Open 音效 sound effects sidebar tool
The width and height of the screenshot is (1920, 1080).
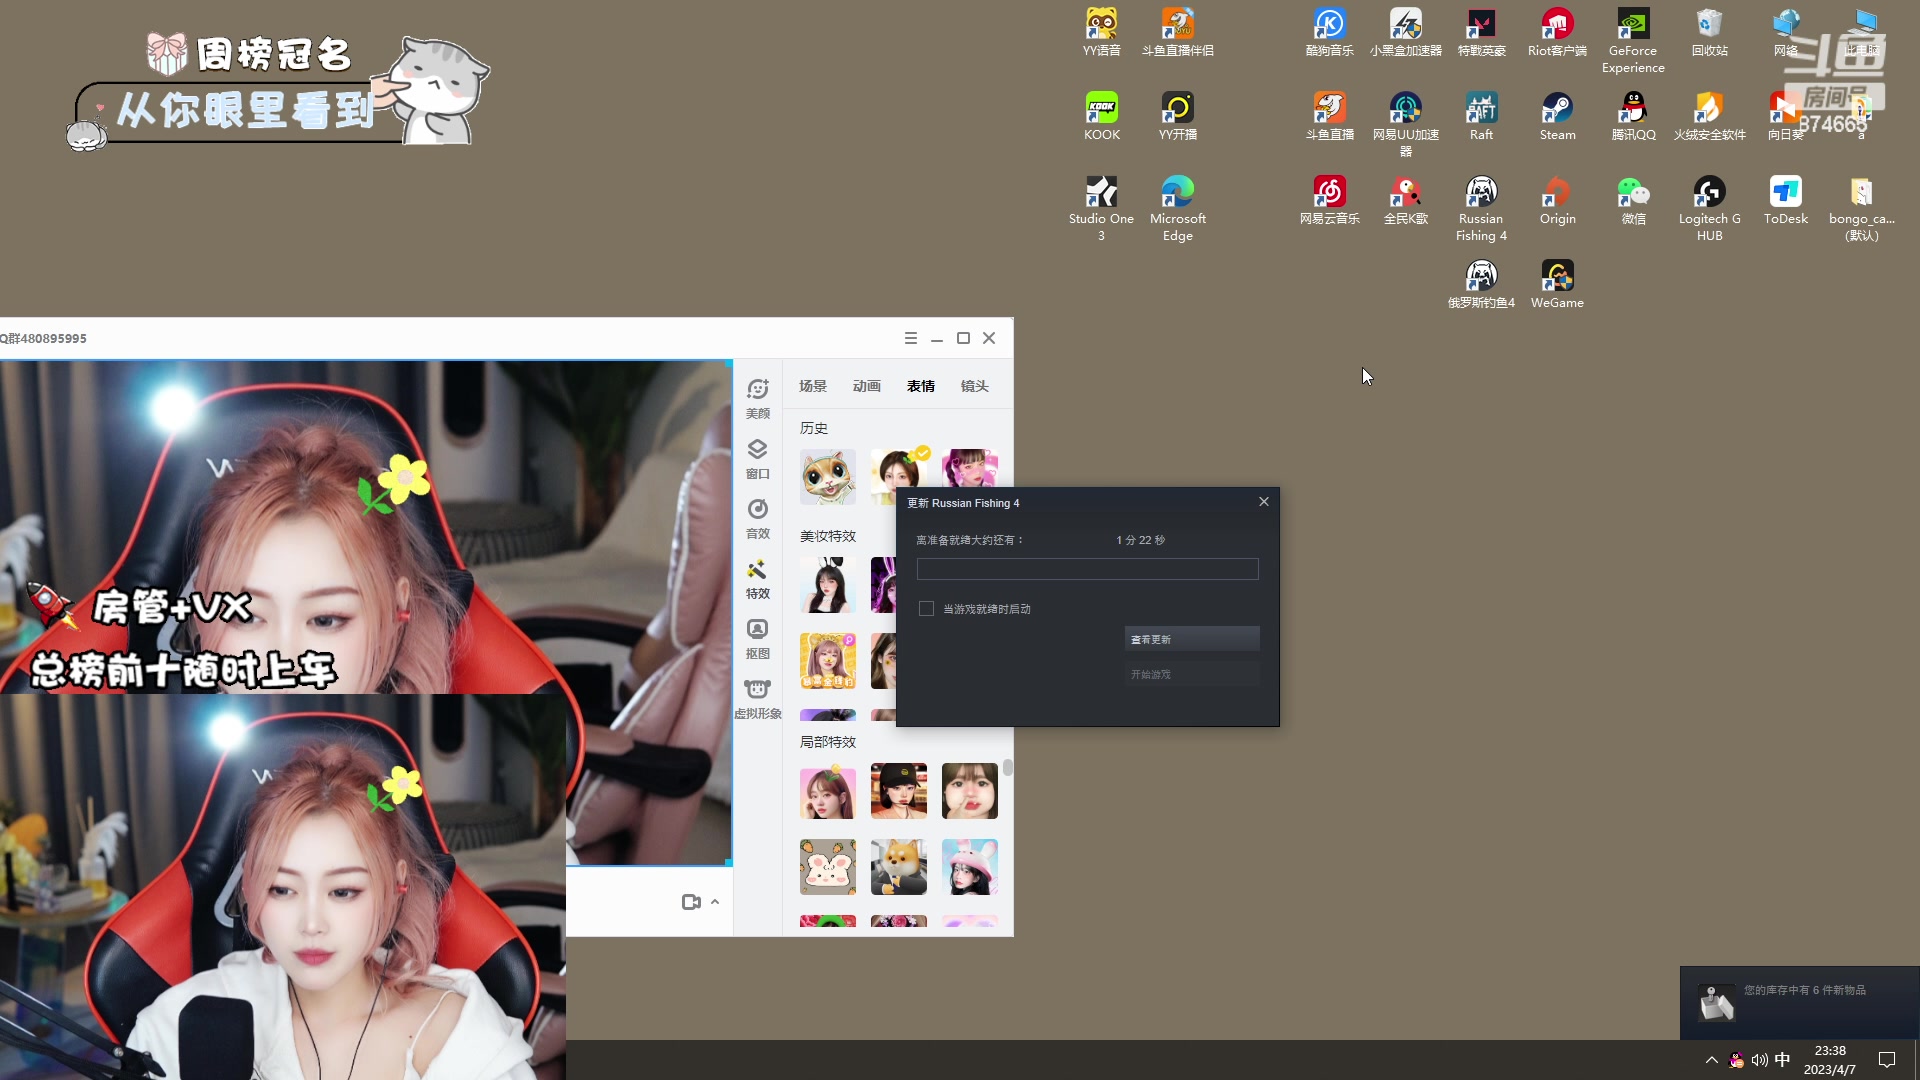click(x=757, y=518)
